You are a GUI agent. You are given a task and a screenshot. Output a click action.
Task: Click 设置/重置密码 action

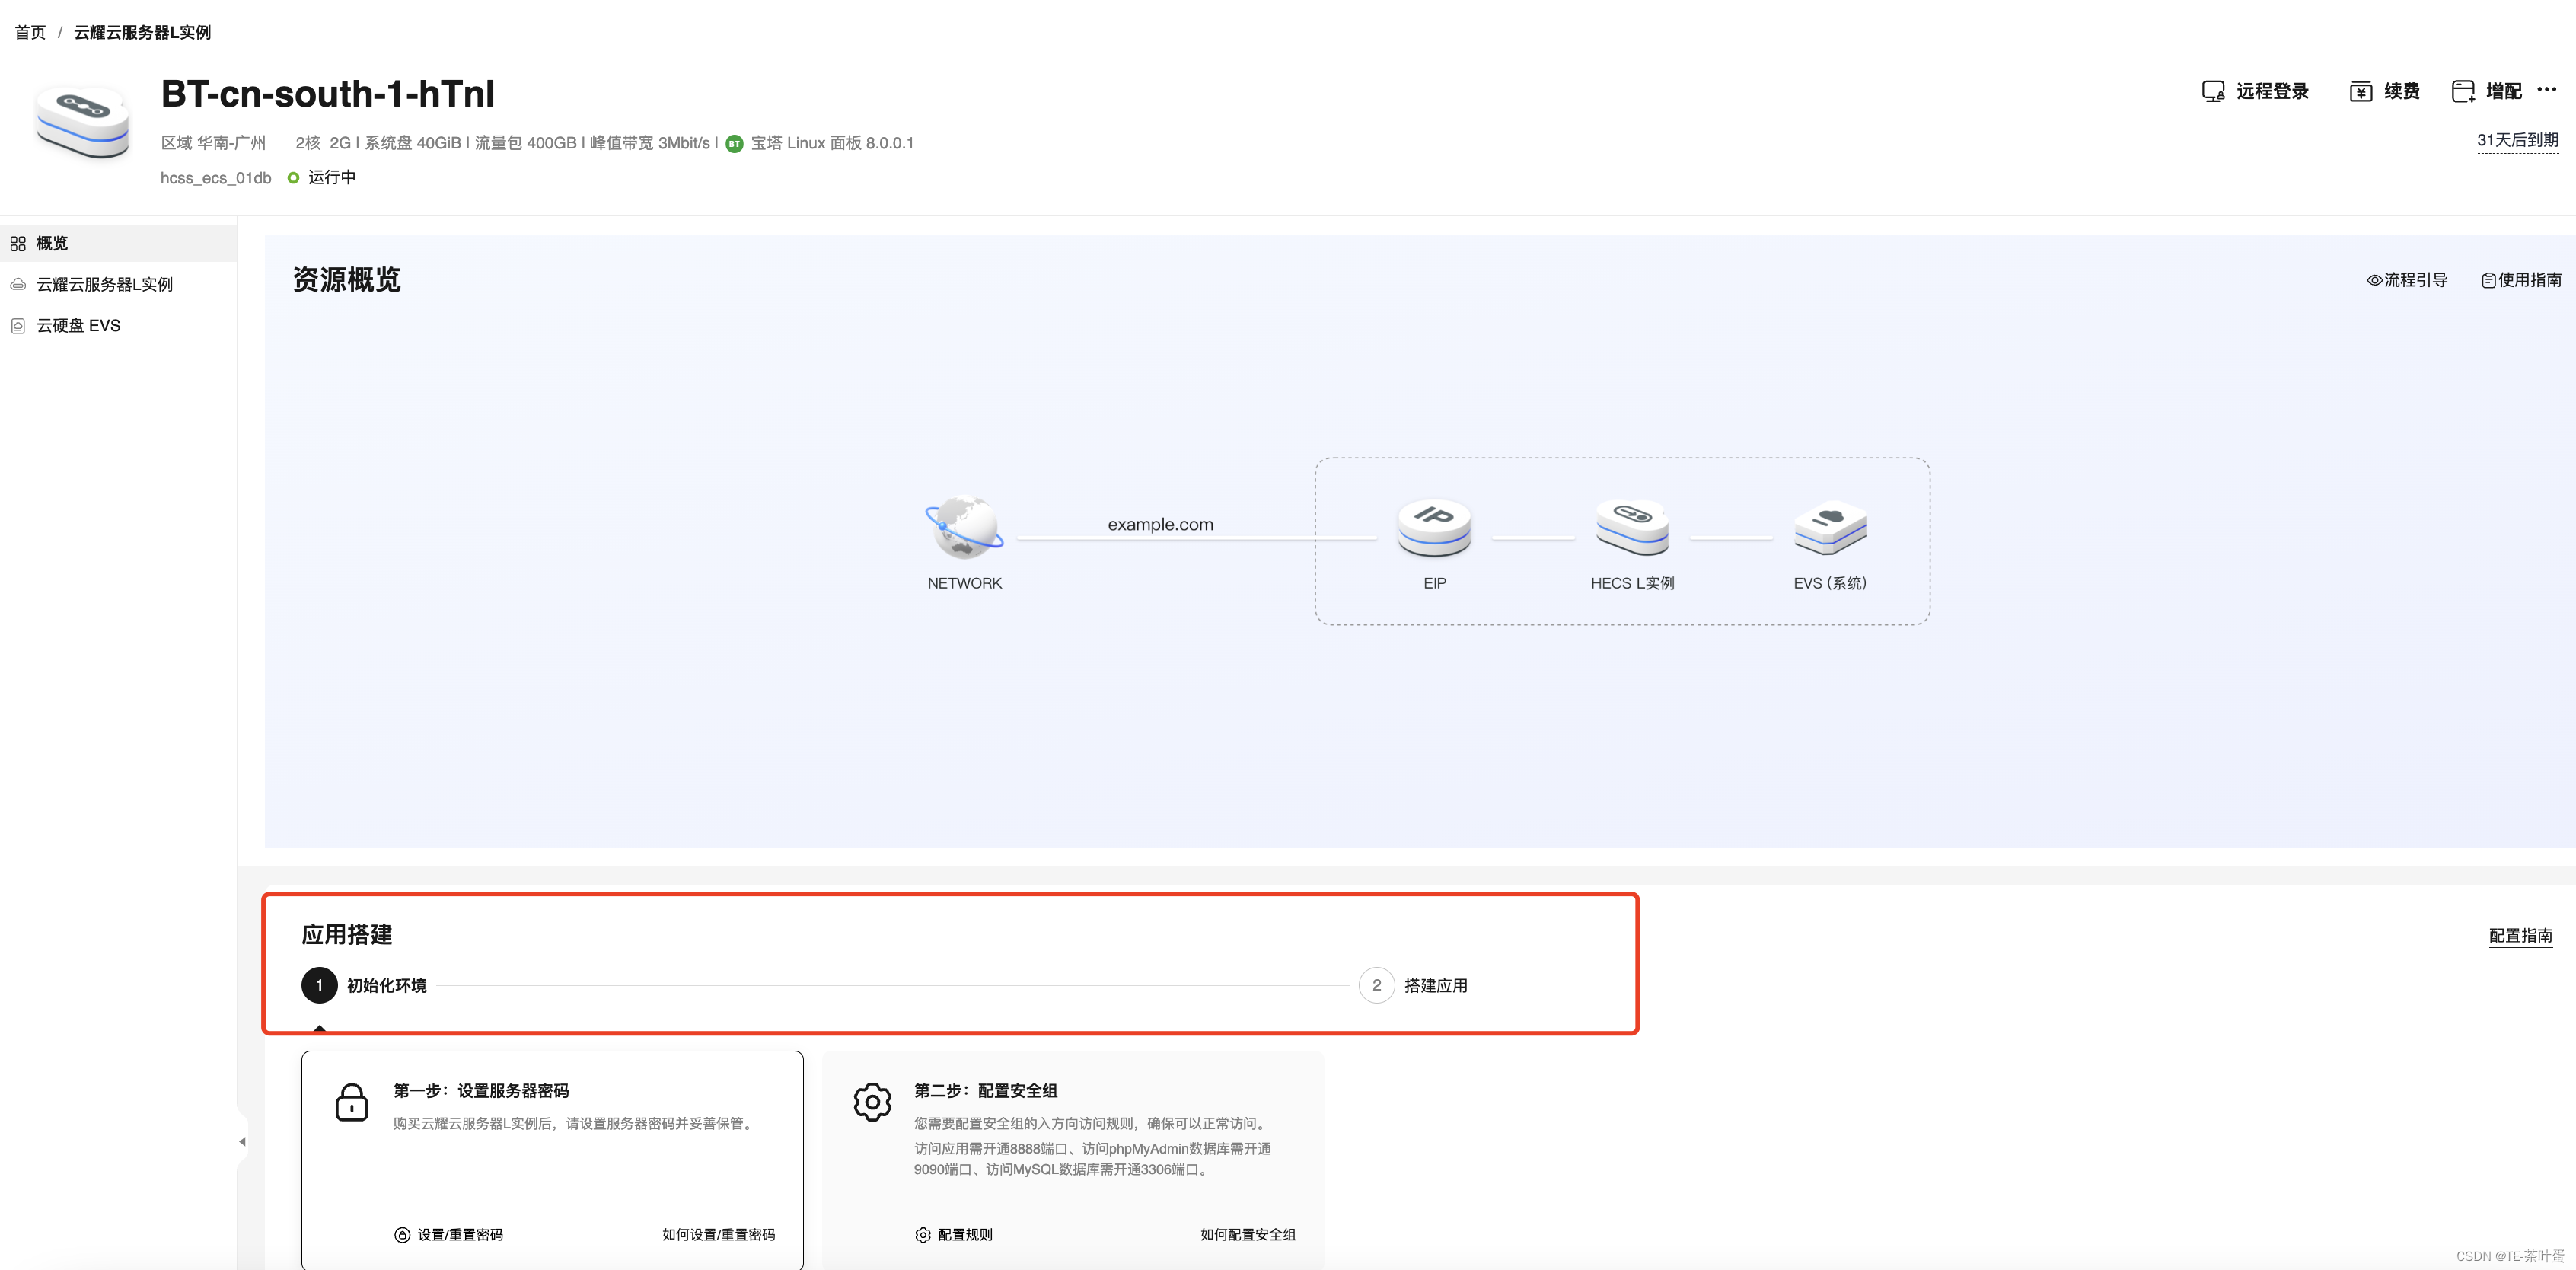[x=449, y=1235]
